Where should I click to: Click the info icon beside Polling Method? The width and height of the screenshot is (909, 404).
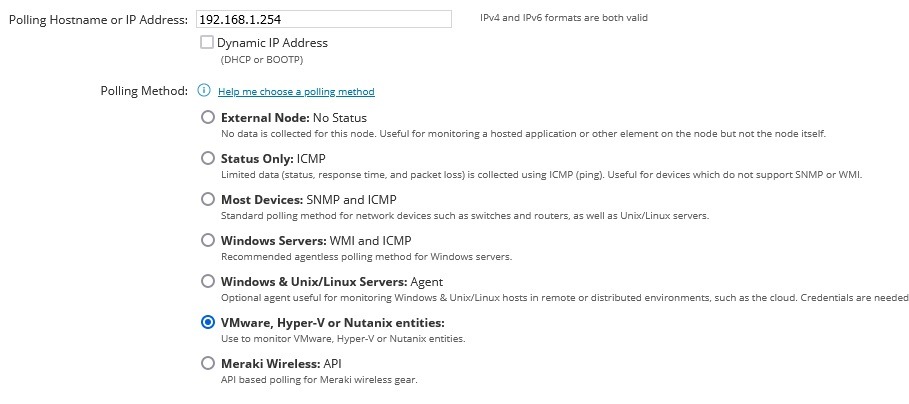tap(204, 91)
